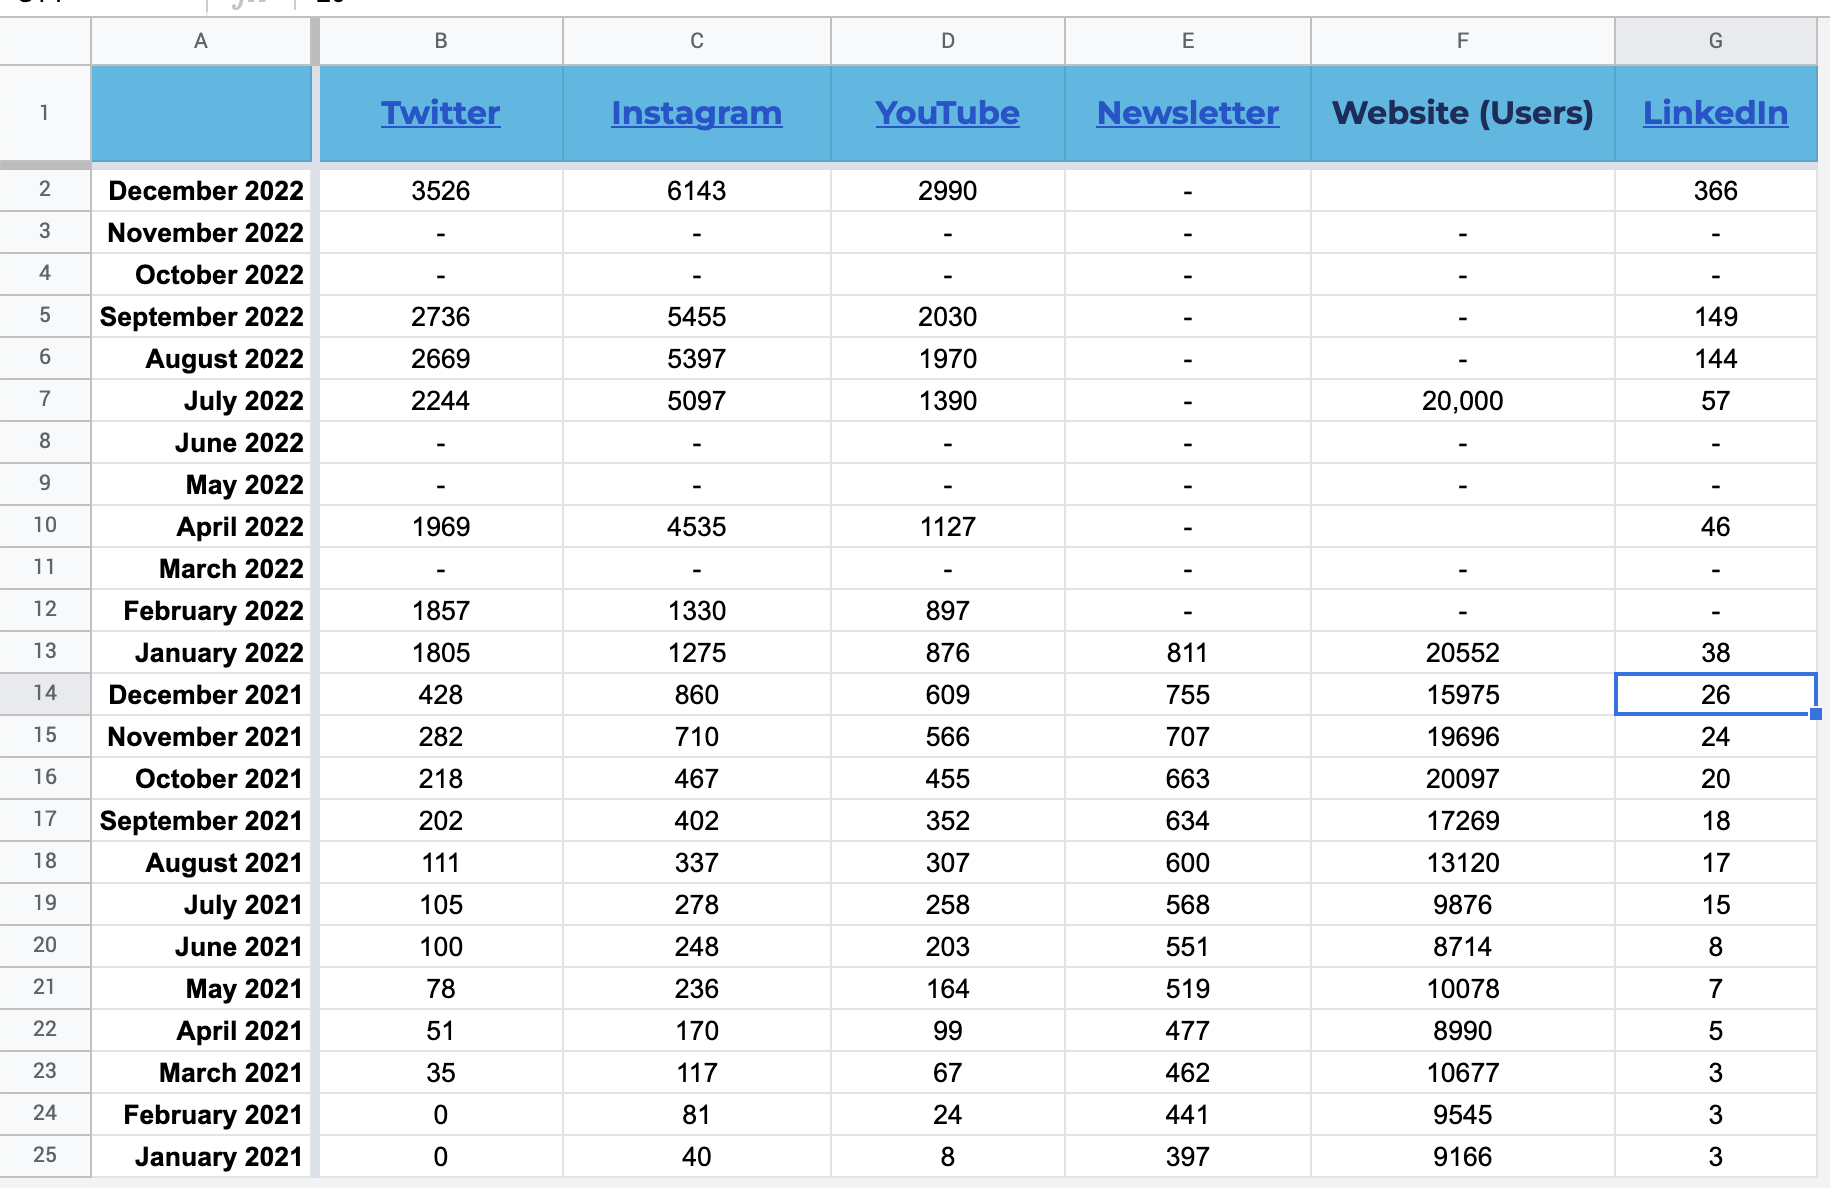Click the fill handle of selected cell
This screenshot has width=1830, height=1188.
1816,714
